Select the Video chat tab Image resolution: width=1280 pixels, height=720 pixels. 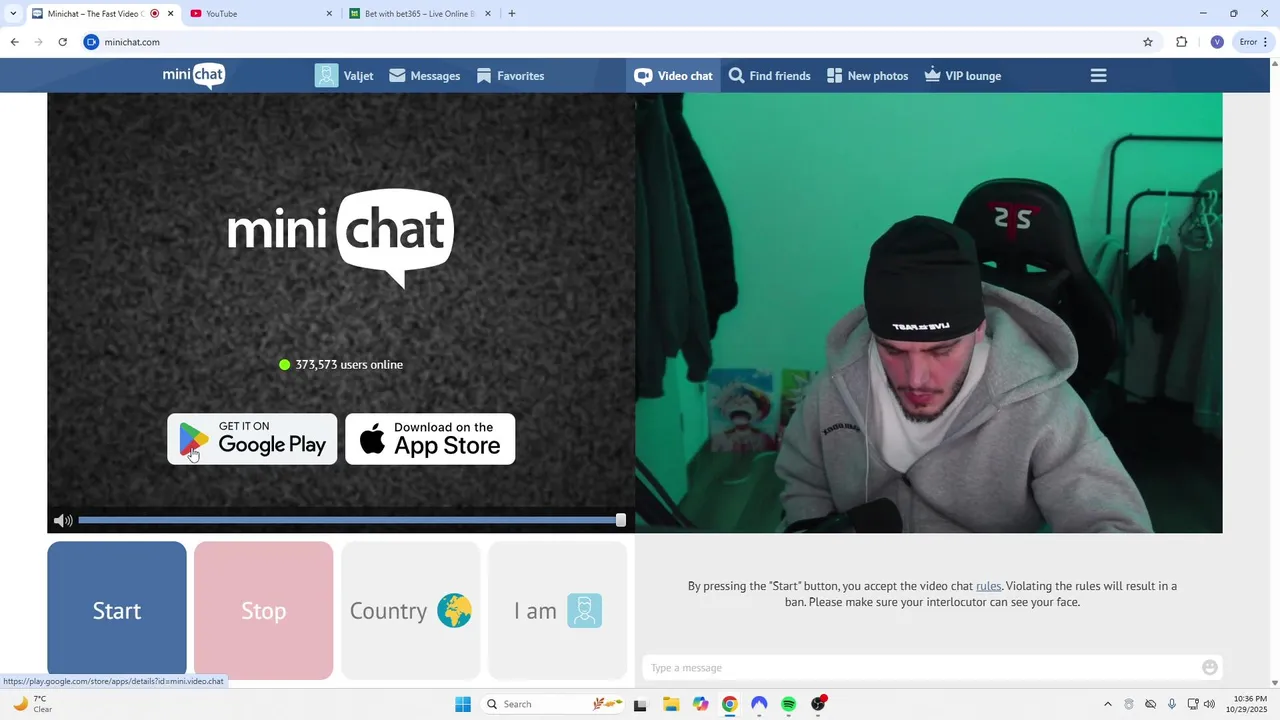coord(673,76)
